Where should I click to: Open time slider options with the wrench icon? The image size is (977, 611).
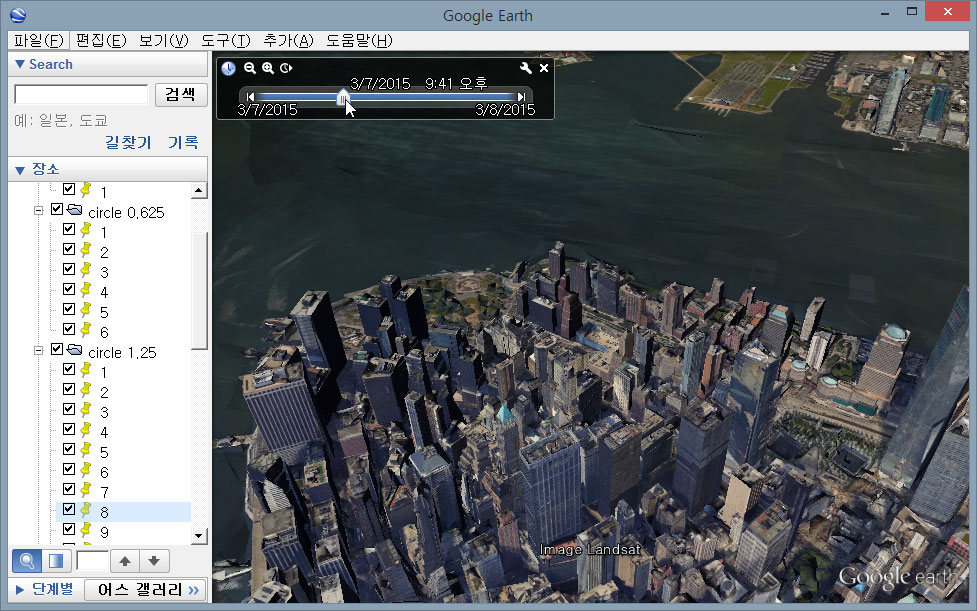point(526,68)
